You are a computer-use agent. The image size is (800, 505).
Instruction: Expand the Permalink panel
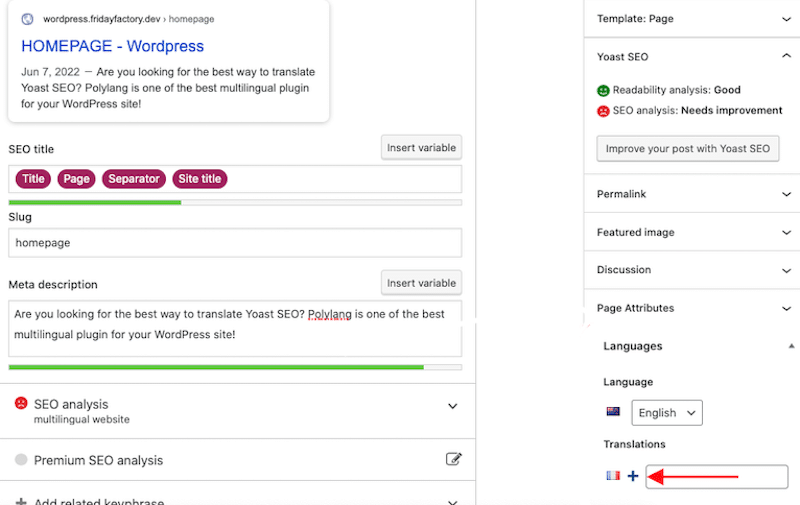pyautogui.click(x=786, y=194)
